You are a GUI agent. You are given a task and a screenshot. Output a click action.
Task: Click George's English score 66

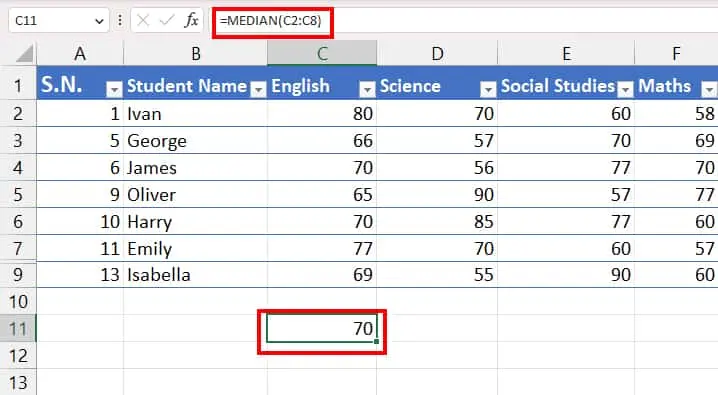tap(322, 141)
